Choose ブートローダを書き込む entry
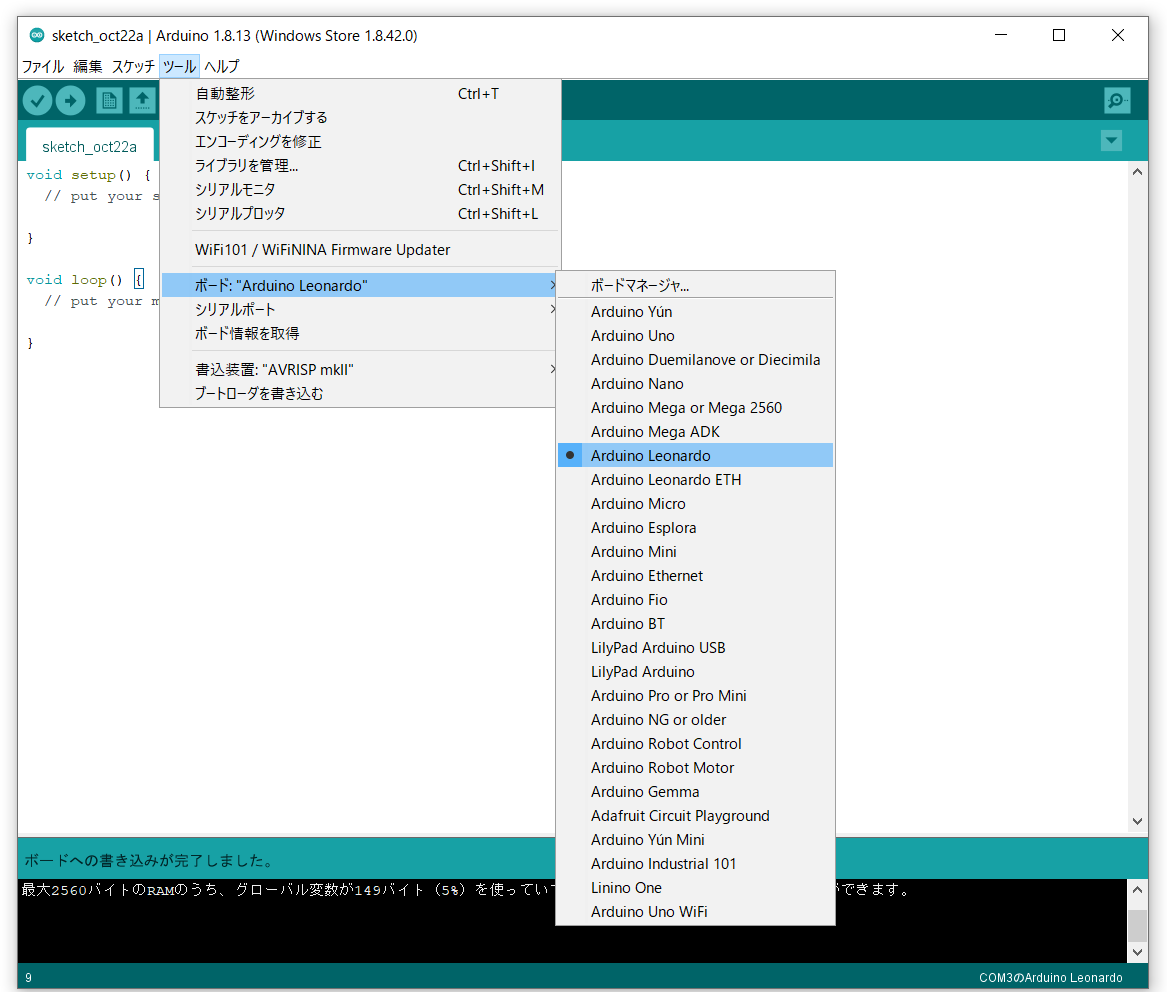 tap(359, 393)
